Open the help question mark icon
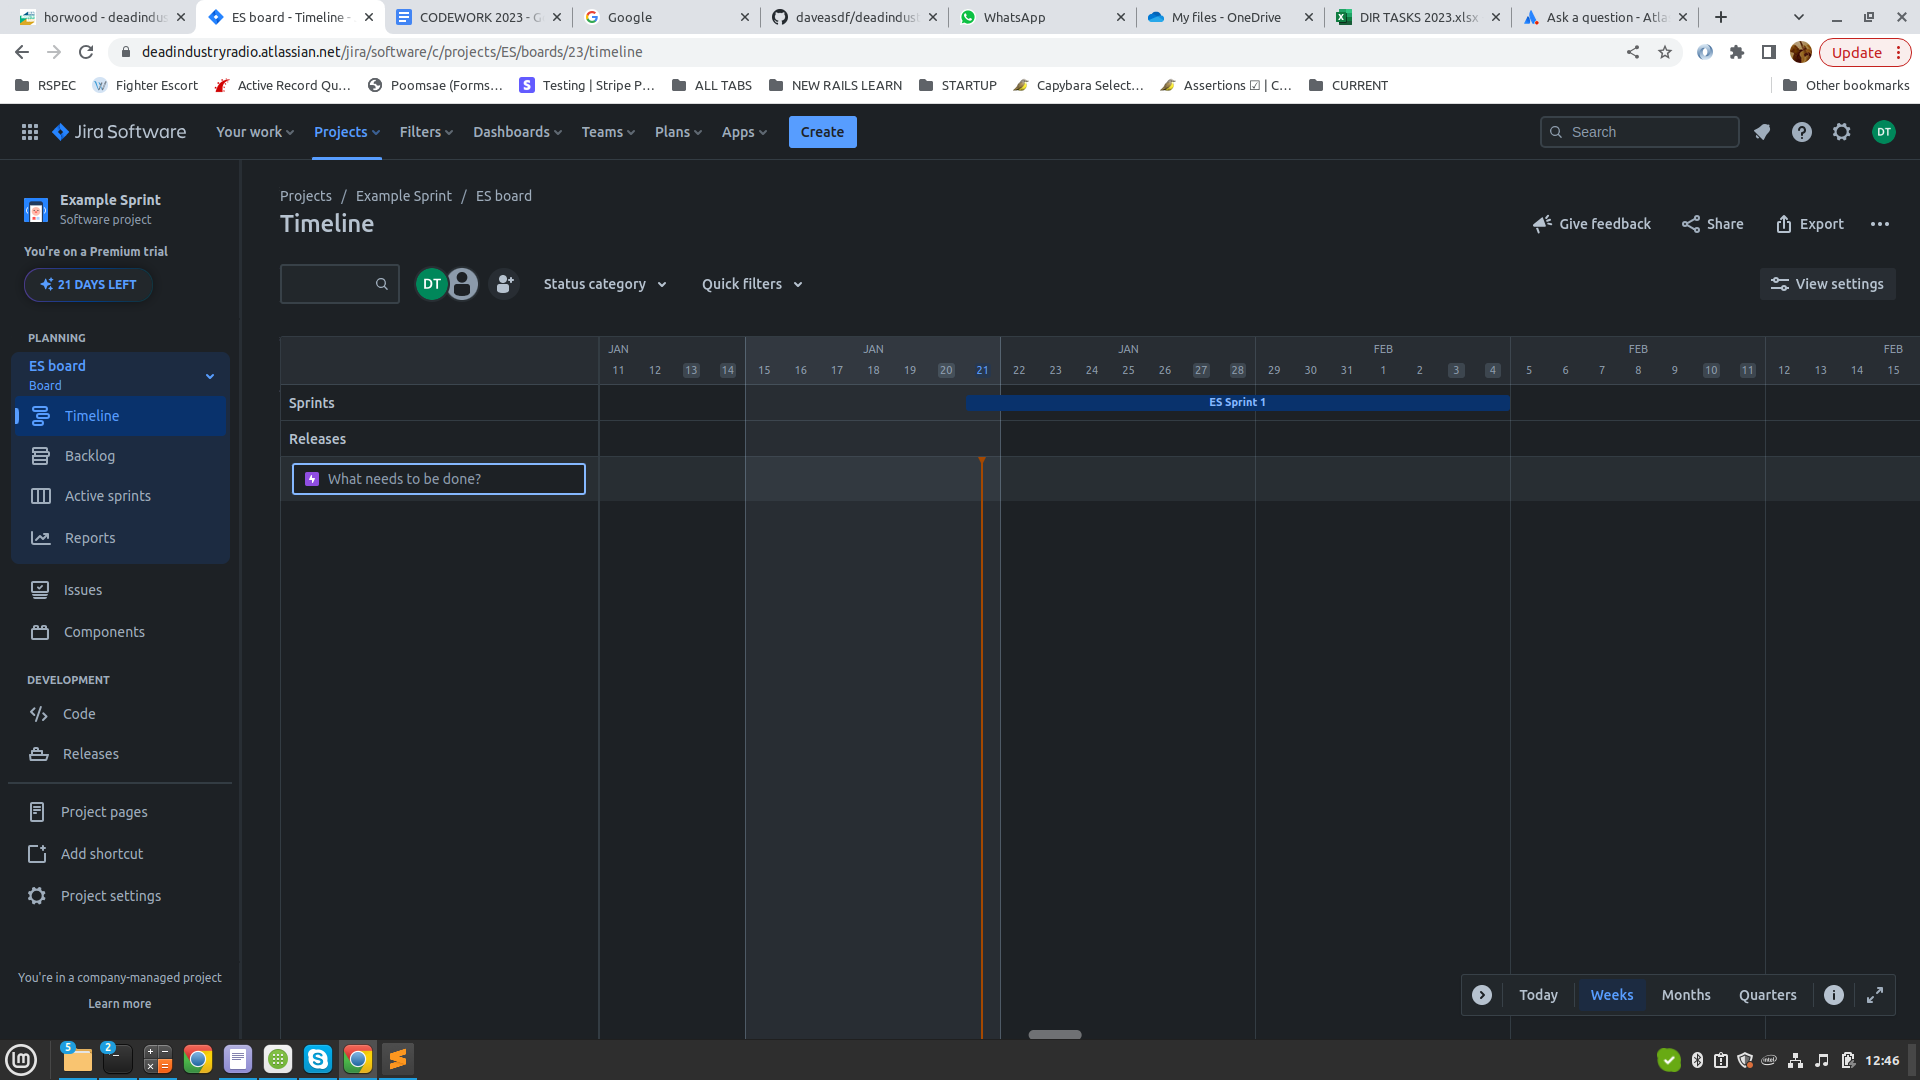Viewport: 1920px width, 1080px height. click(x=1802, y=132)
